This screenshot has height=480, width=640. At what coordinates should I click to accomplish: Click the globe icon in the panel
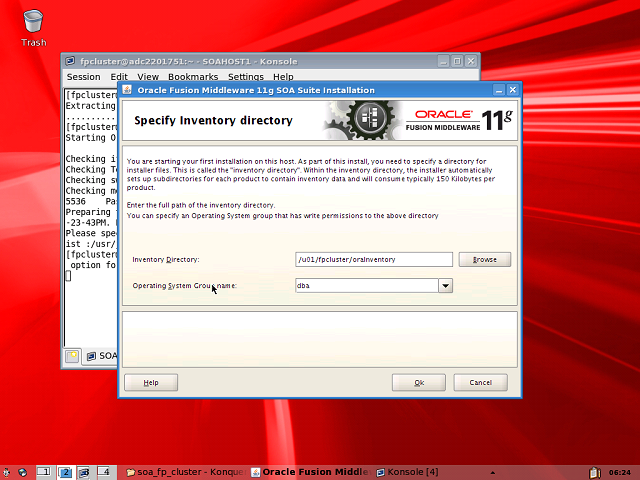pyautogui.click(x=22, y=472)
